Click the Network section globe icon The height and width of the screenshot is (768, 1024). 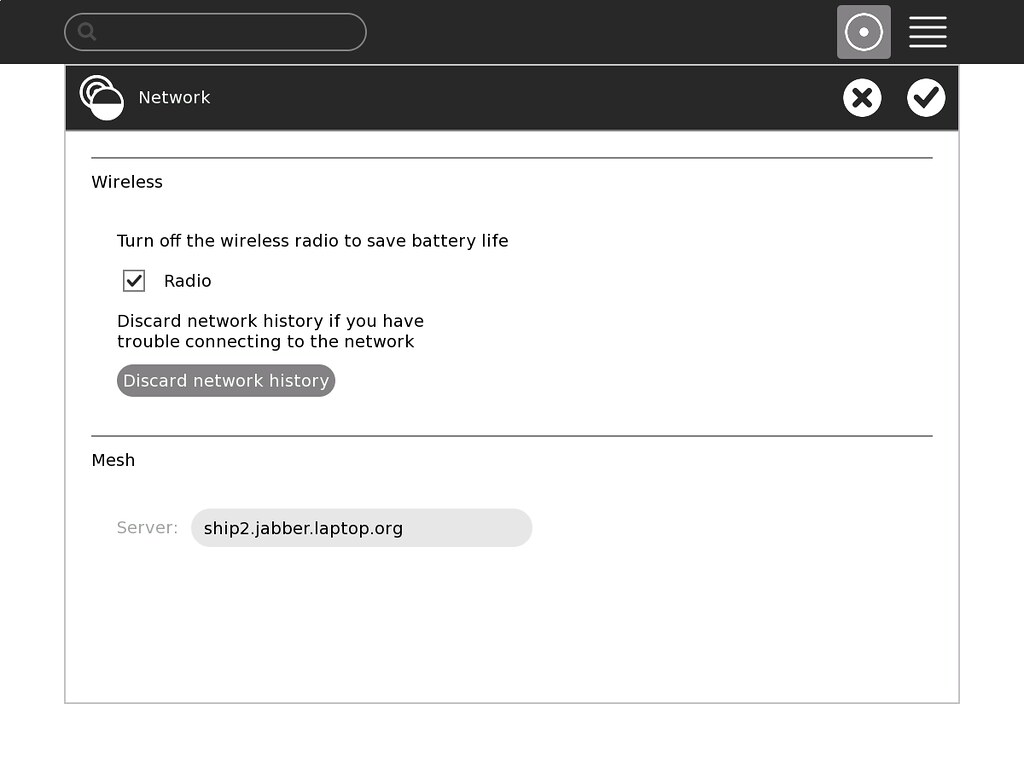[x=101, y=98]
